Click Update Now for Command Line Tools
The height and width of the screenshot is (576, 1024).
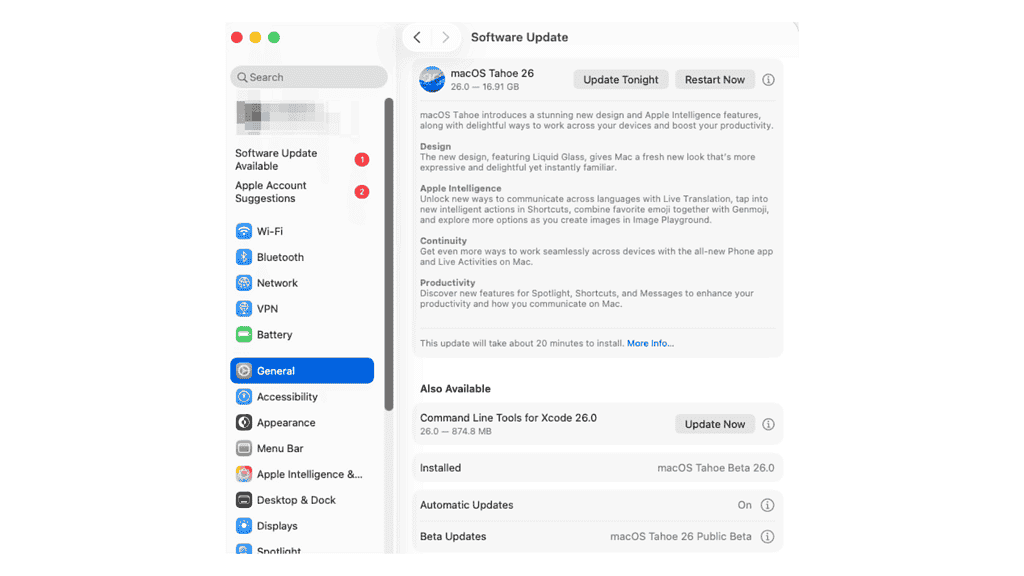point(714,424)
